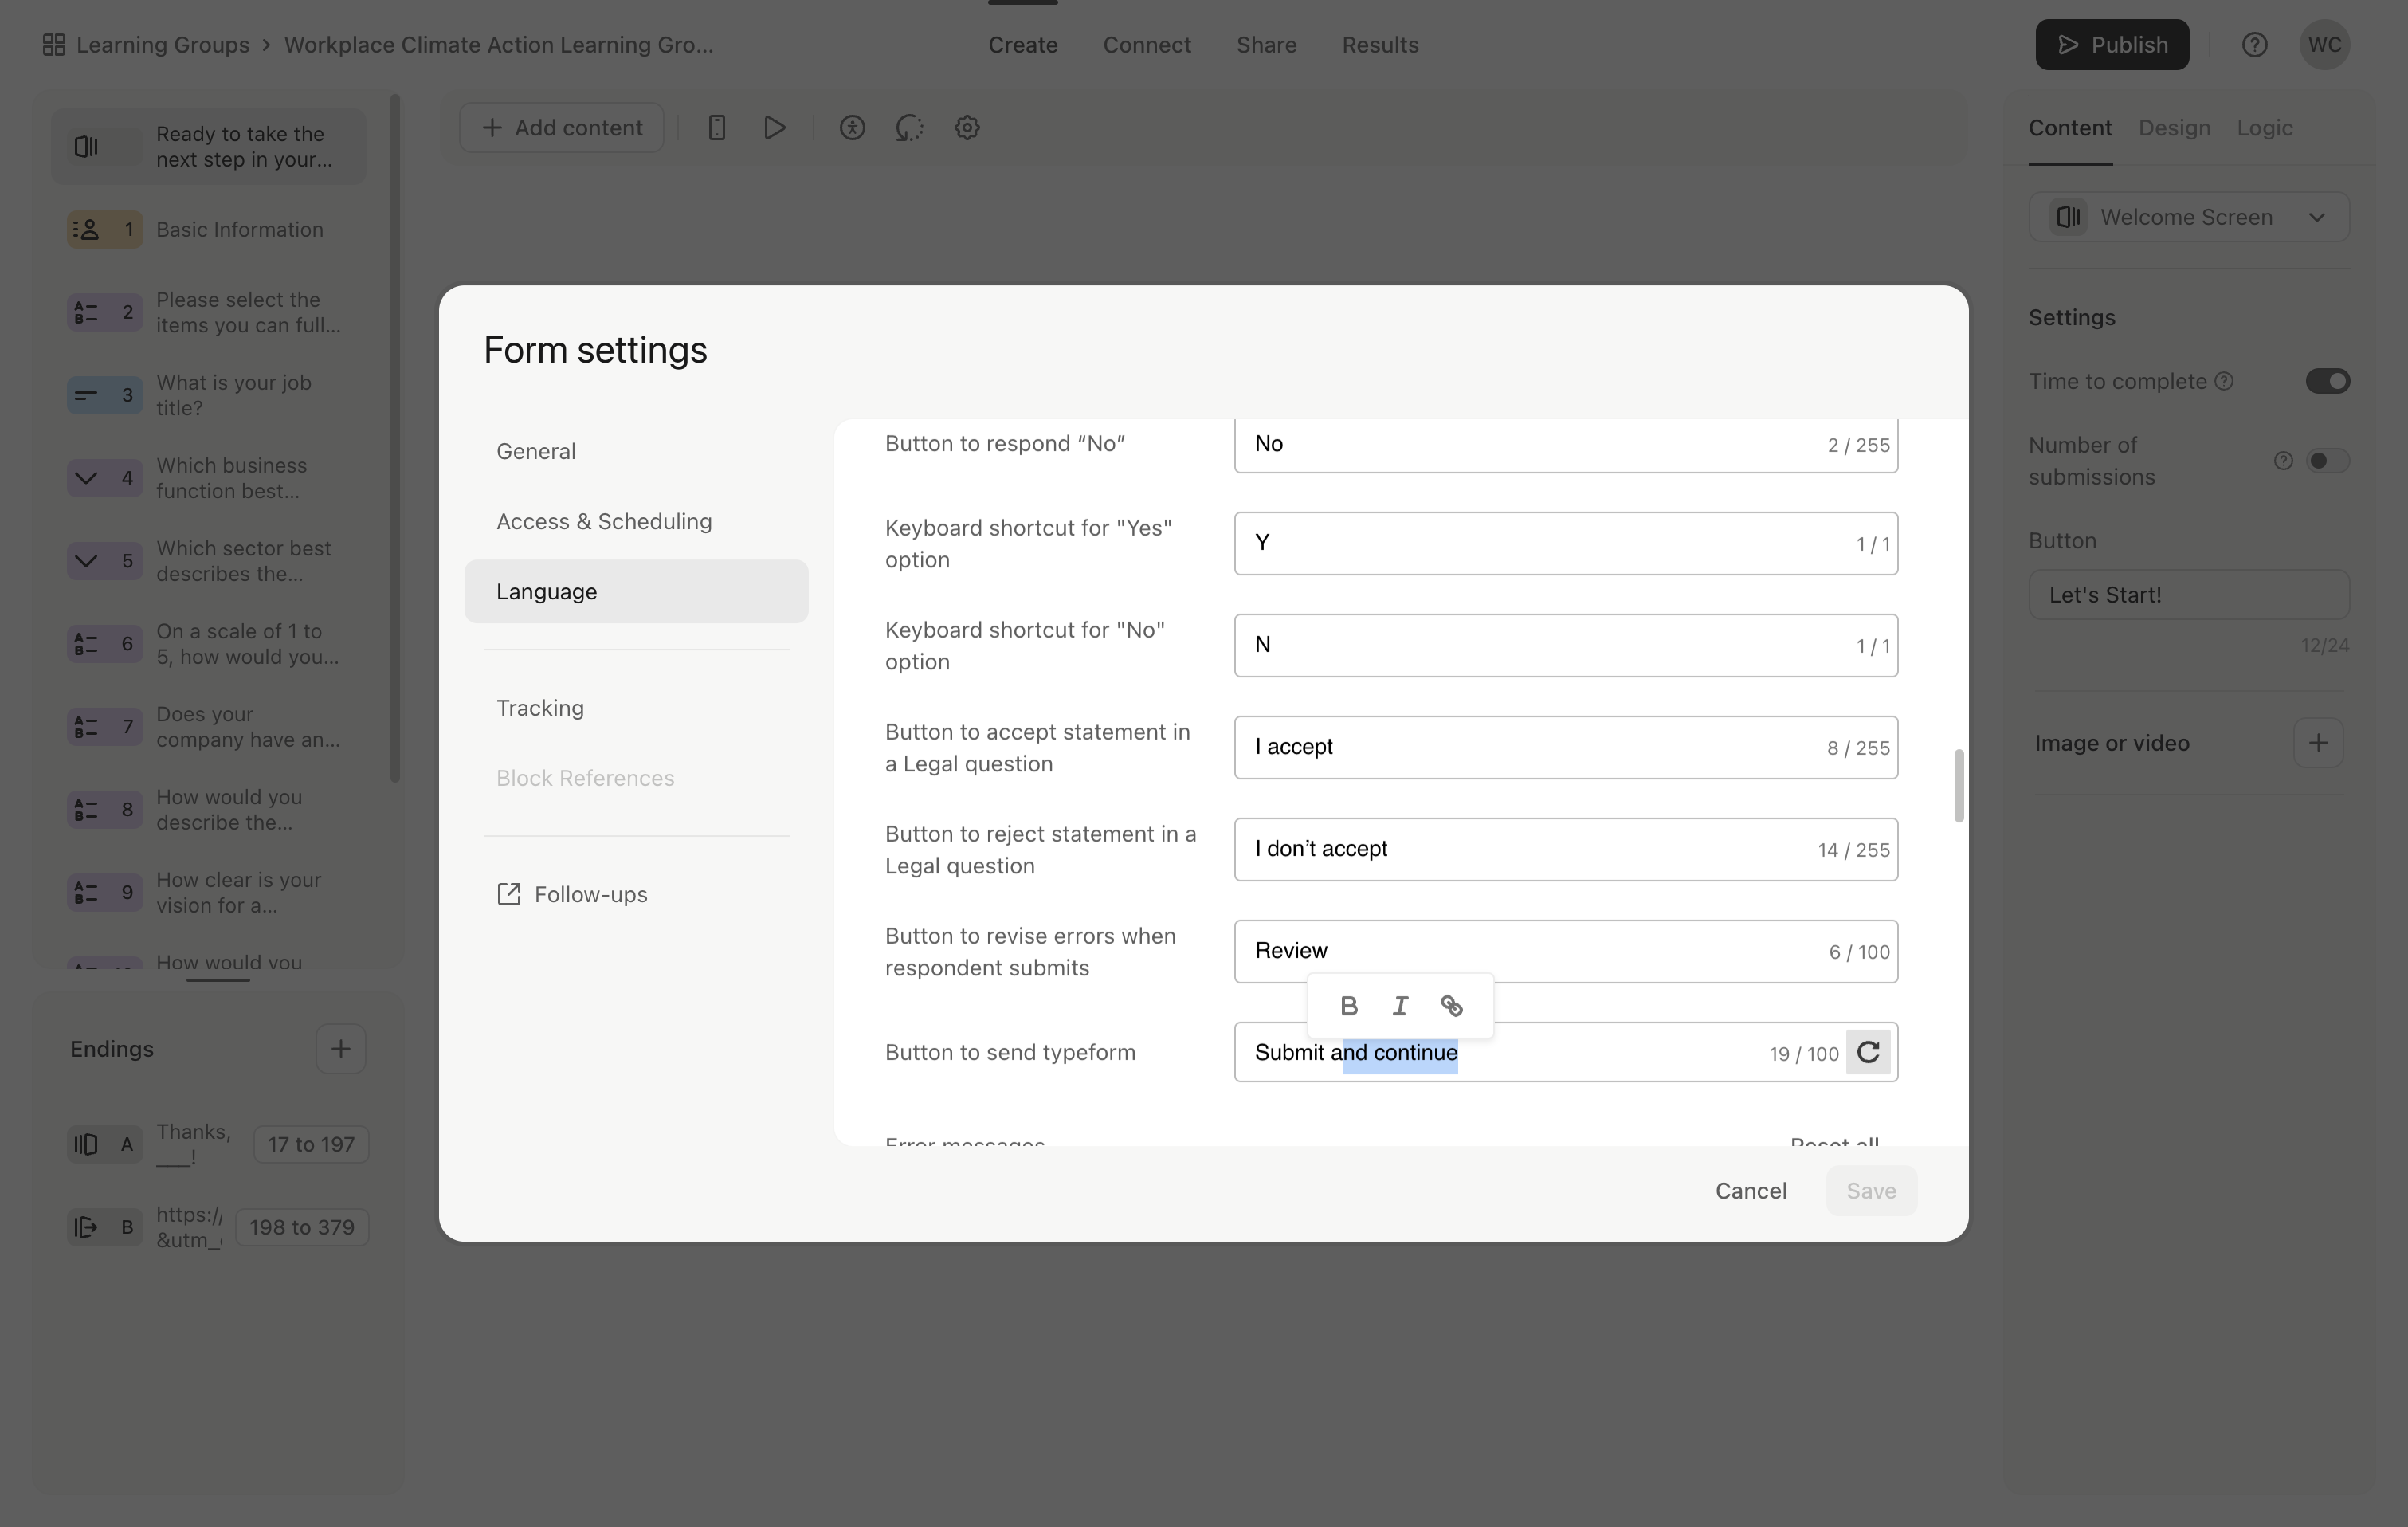Cancel the Form settings dialog
The width and height of the screenshot is (2408, 1527).
click(1750, 1191)
